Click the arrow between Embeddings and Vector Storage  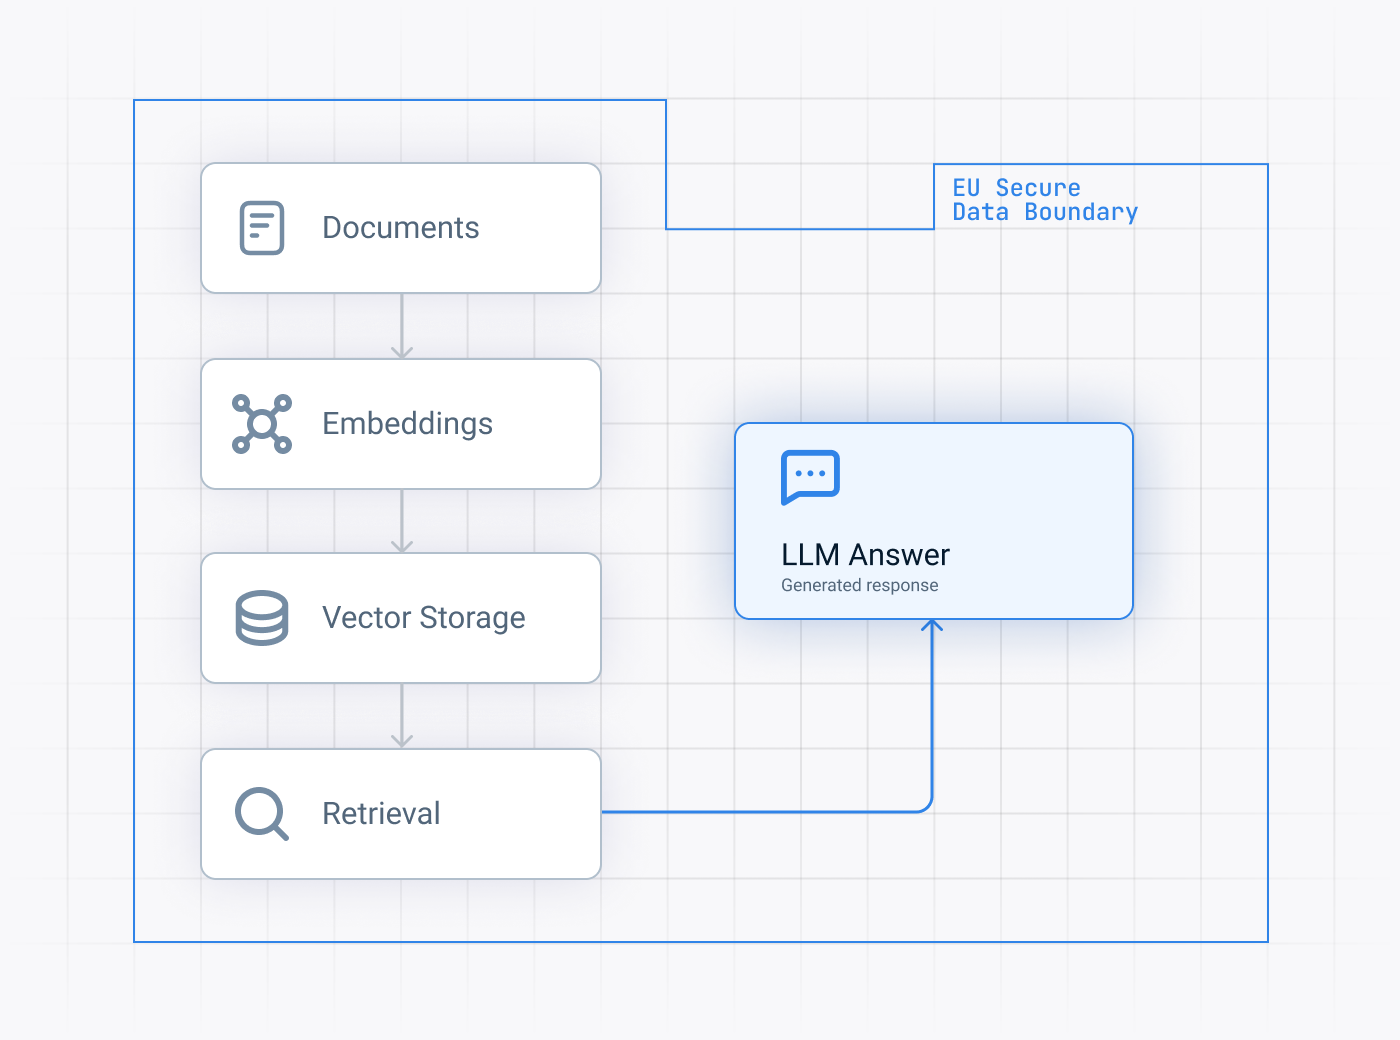pyautogui.click(x=403, y=521)
